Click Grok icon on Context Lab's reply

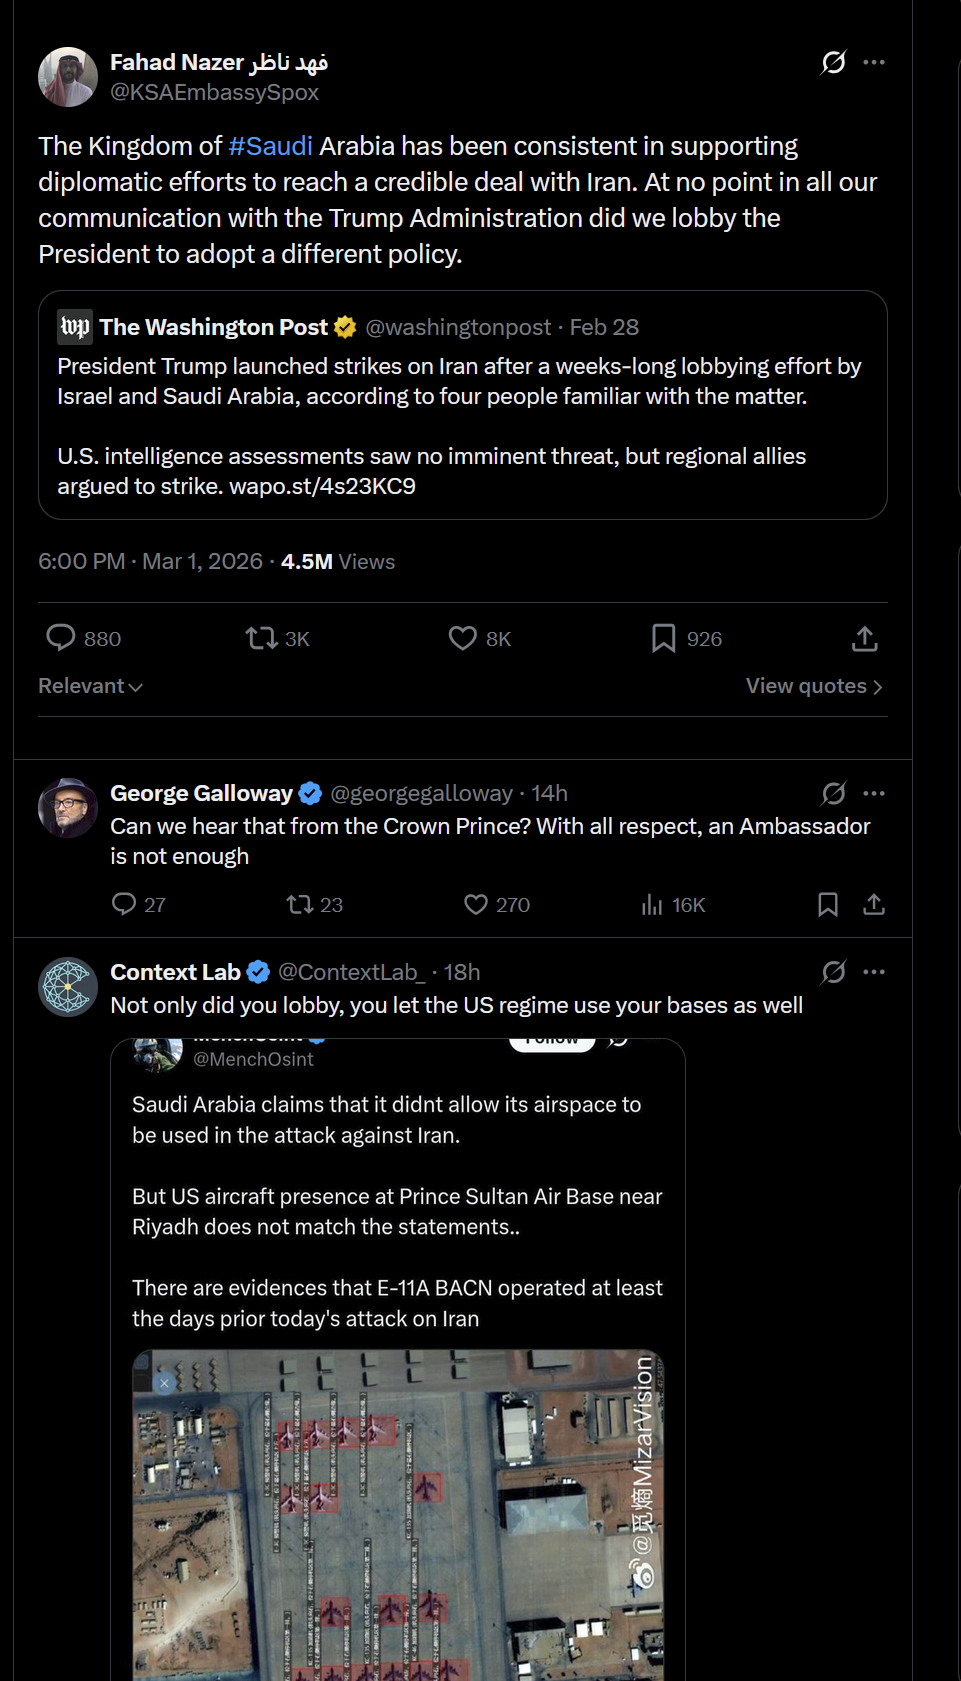point(833,972)
